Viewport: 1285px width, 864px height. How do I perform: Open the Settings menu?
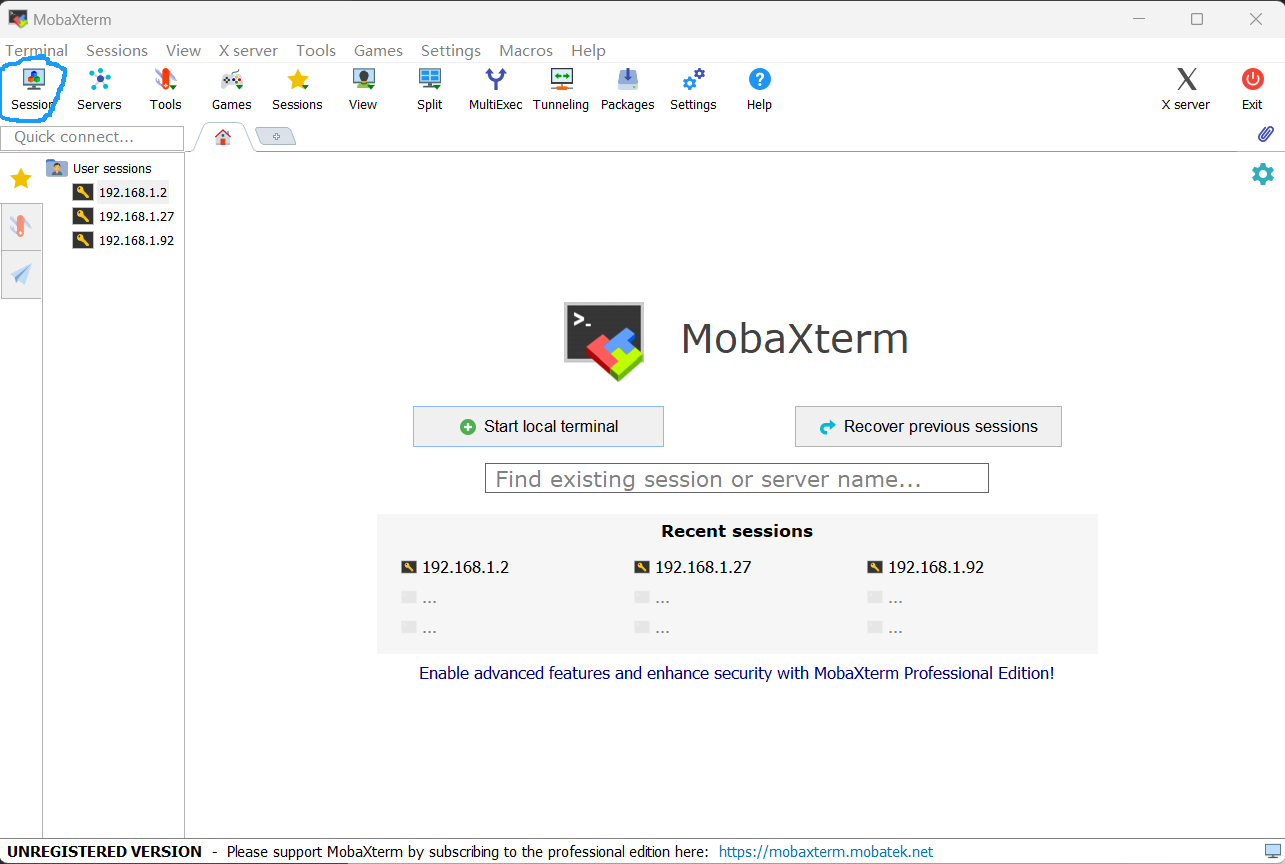point(451,50)
